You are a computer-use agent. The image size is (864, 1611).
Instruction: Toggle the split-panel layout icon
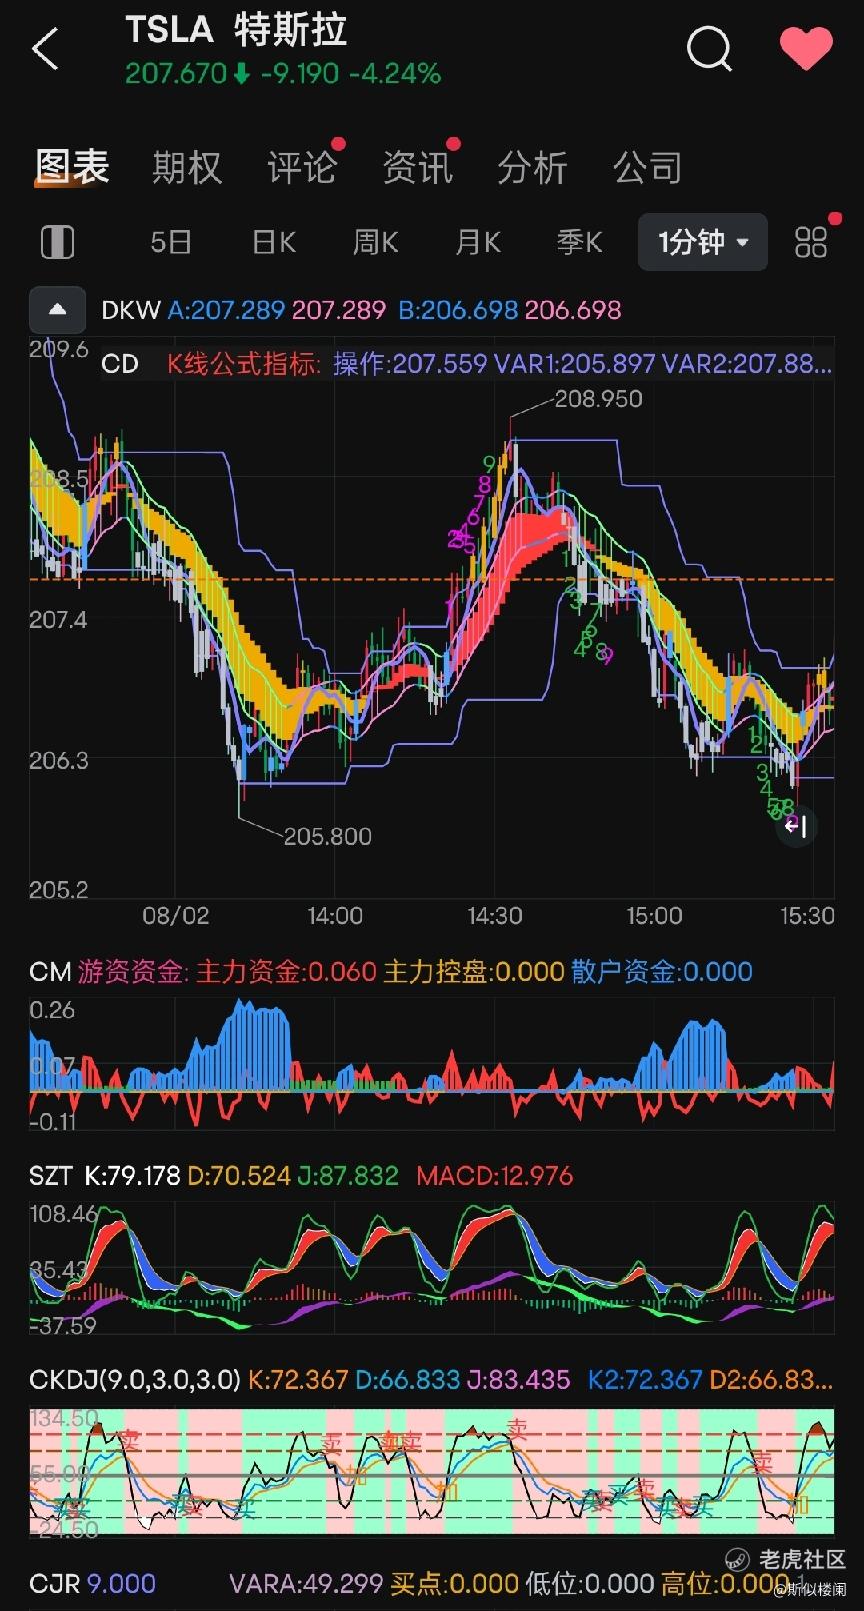[57, 242]
